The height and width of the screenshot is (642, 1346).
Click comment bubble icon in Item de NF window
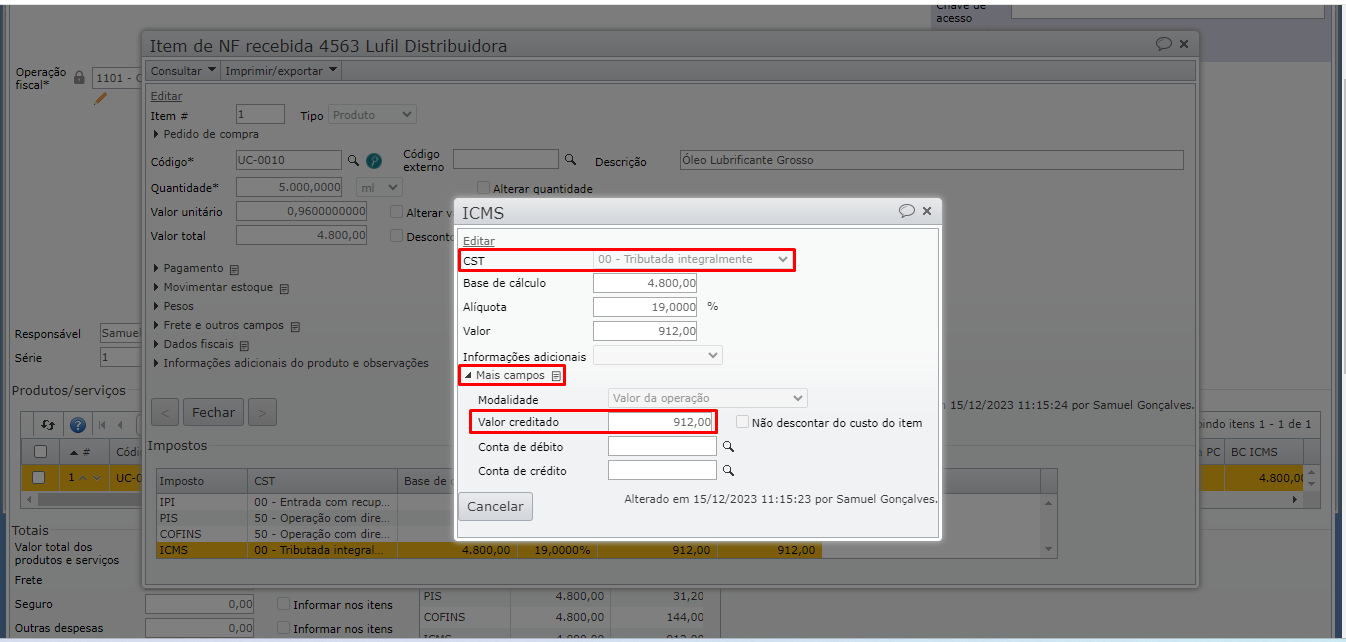click(x=1164, y=44)
